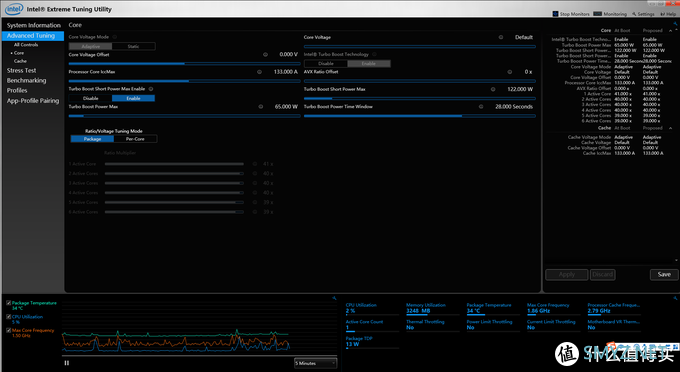The width and height of the screenshot is (680, 372).
Task: Click info icon beside AVX Ratio Offset value
Action: [510, 72]
